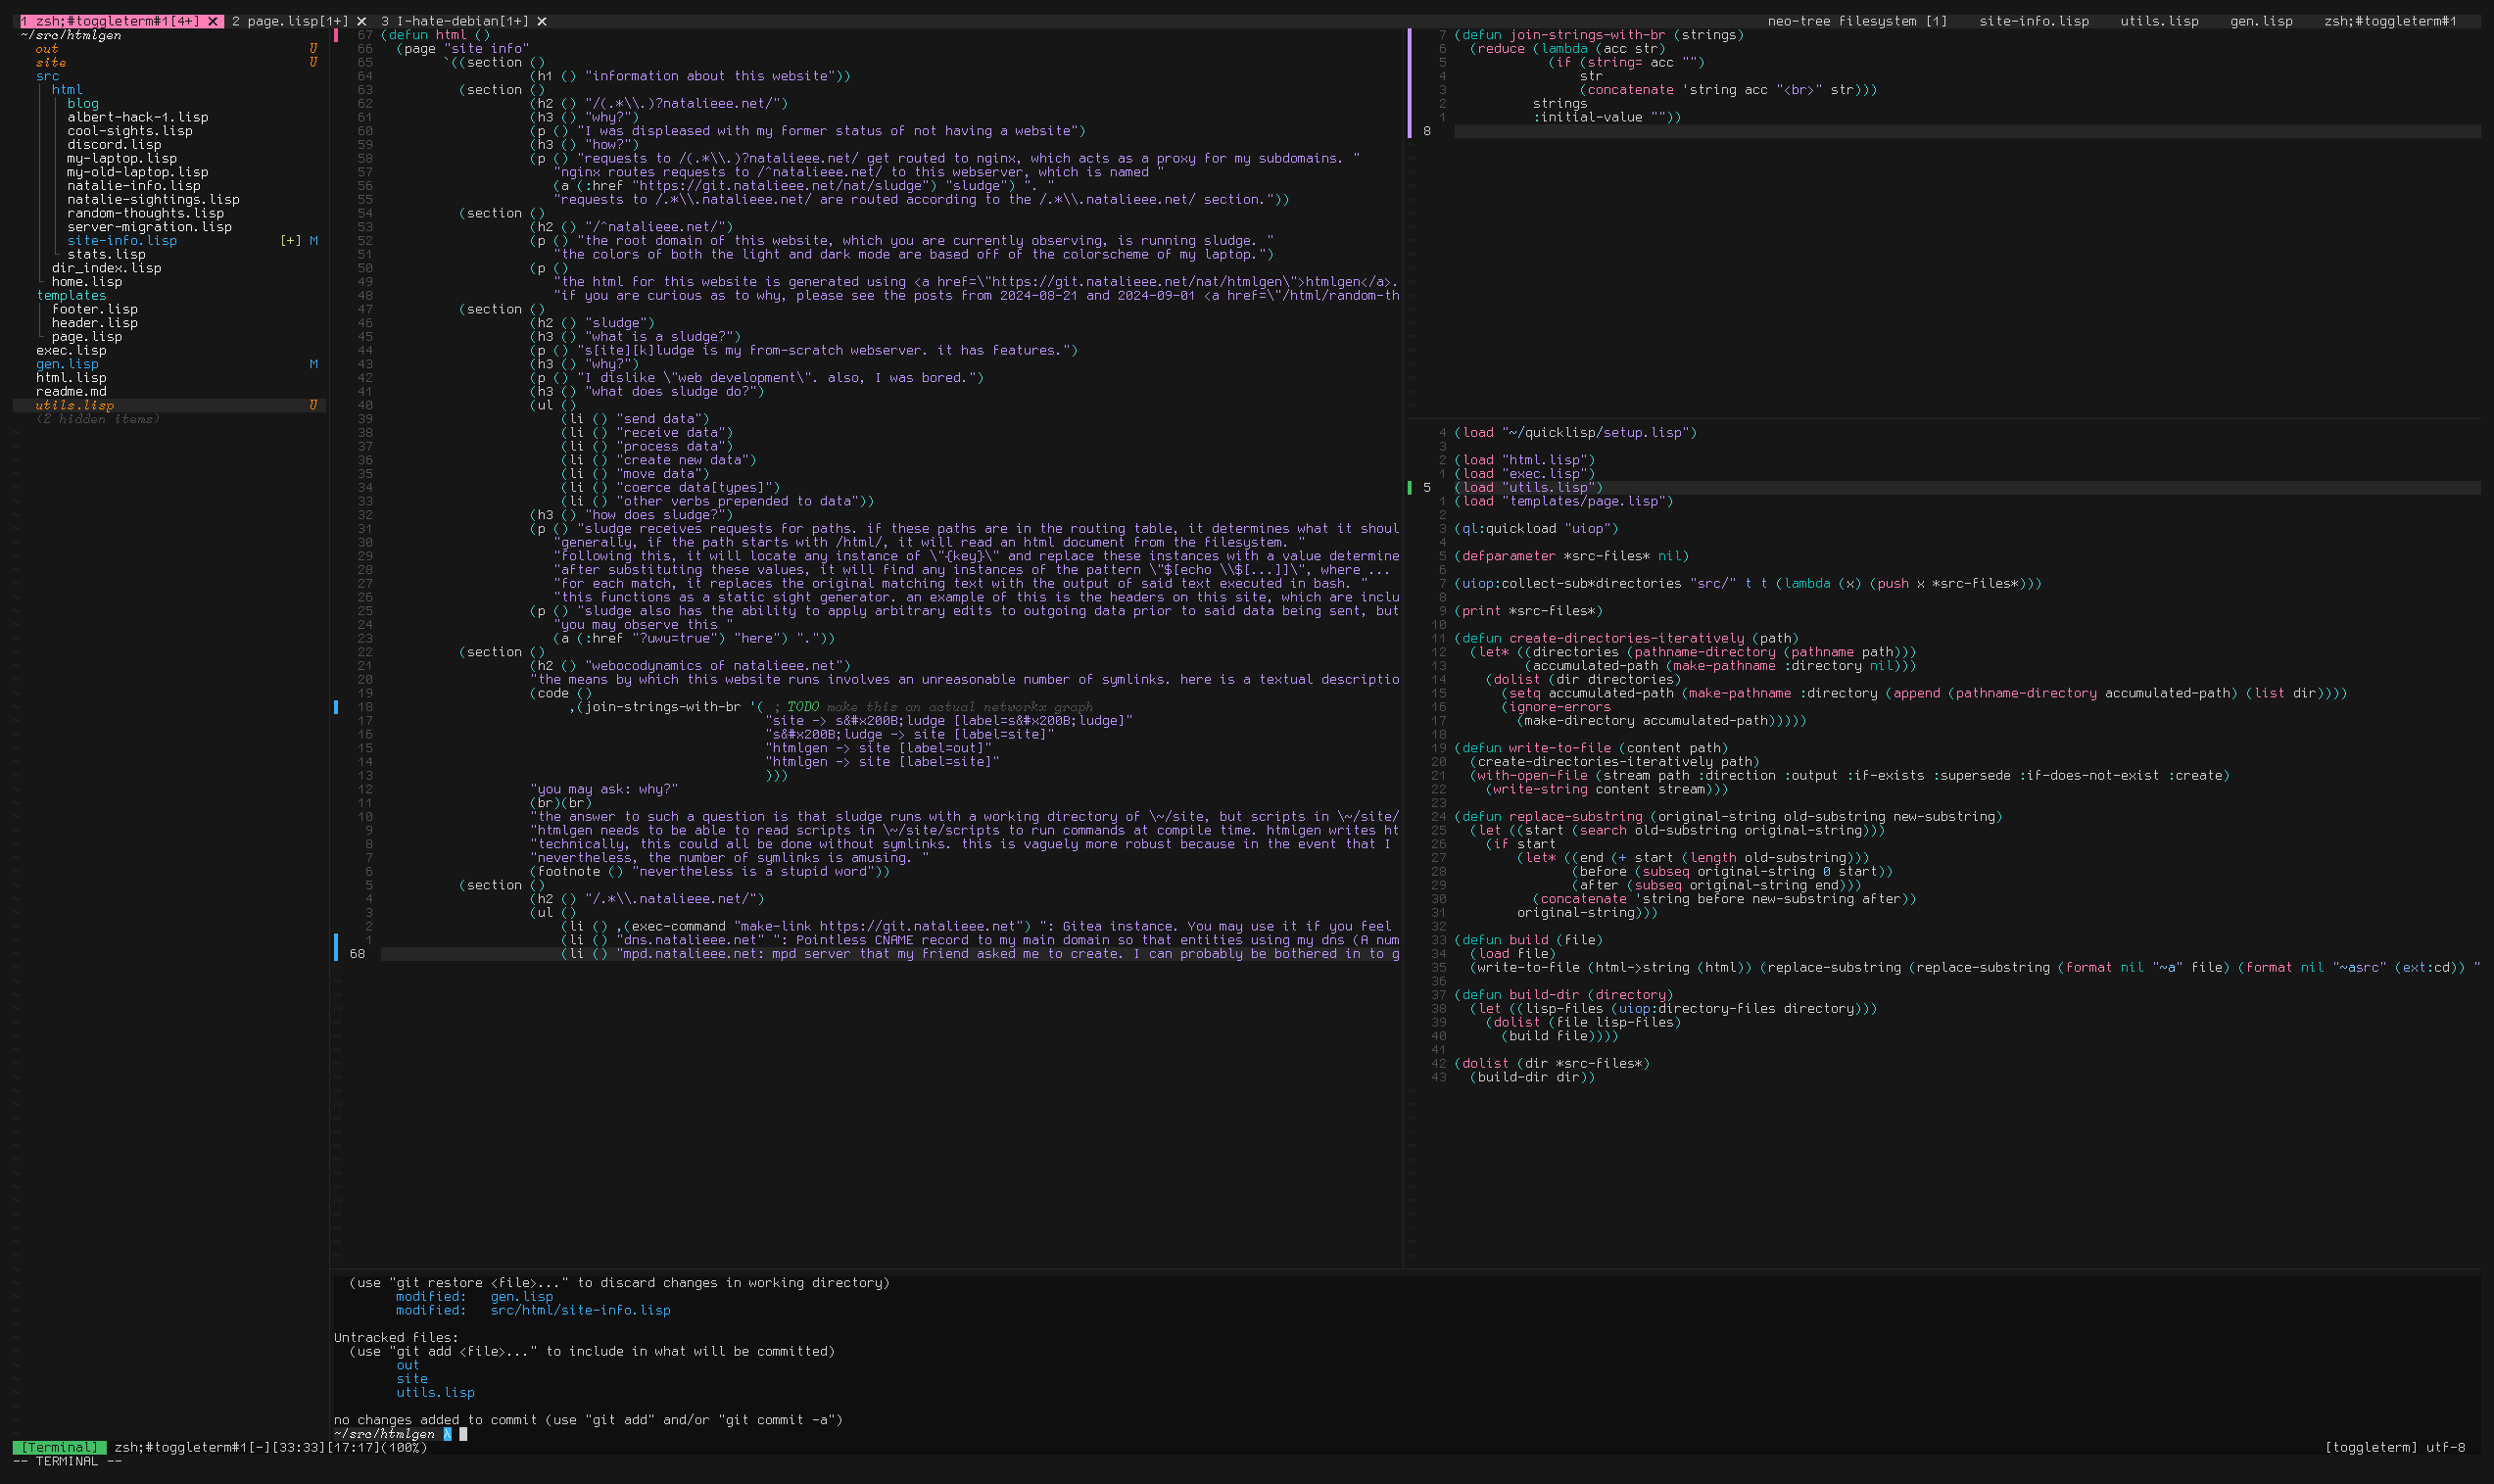
Task: Open footer.lisp under templates
Action: pyautogui.click(x=95, y=310)
